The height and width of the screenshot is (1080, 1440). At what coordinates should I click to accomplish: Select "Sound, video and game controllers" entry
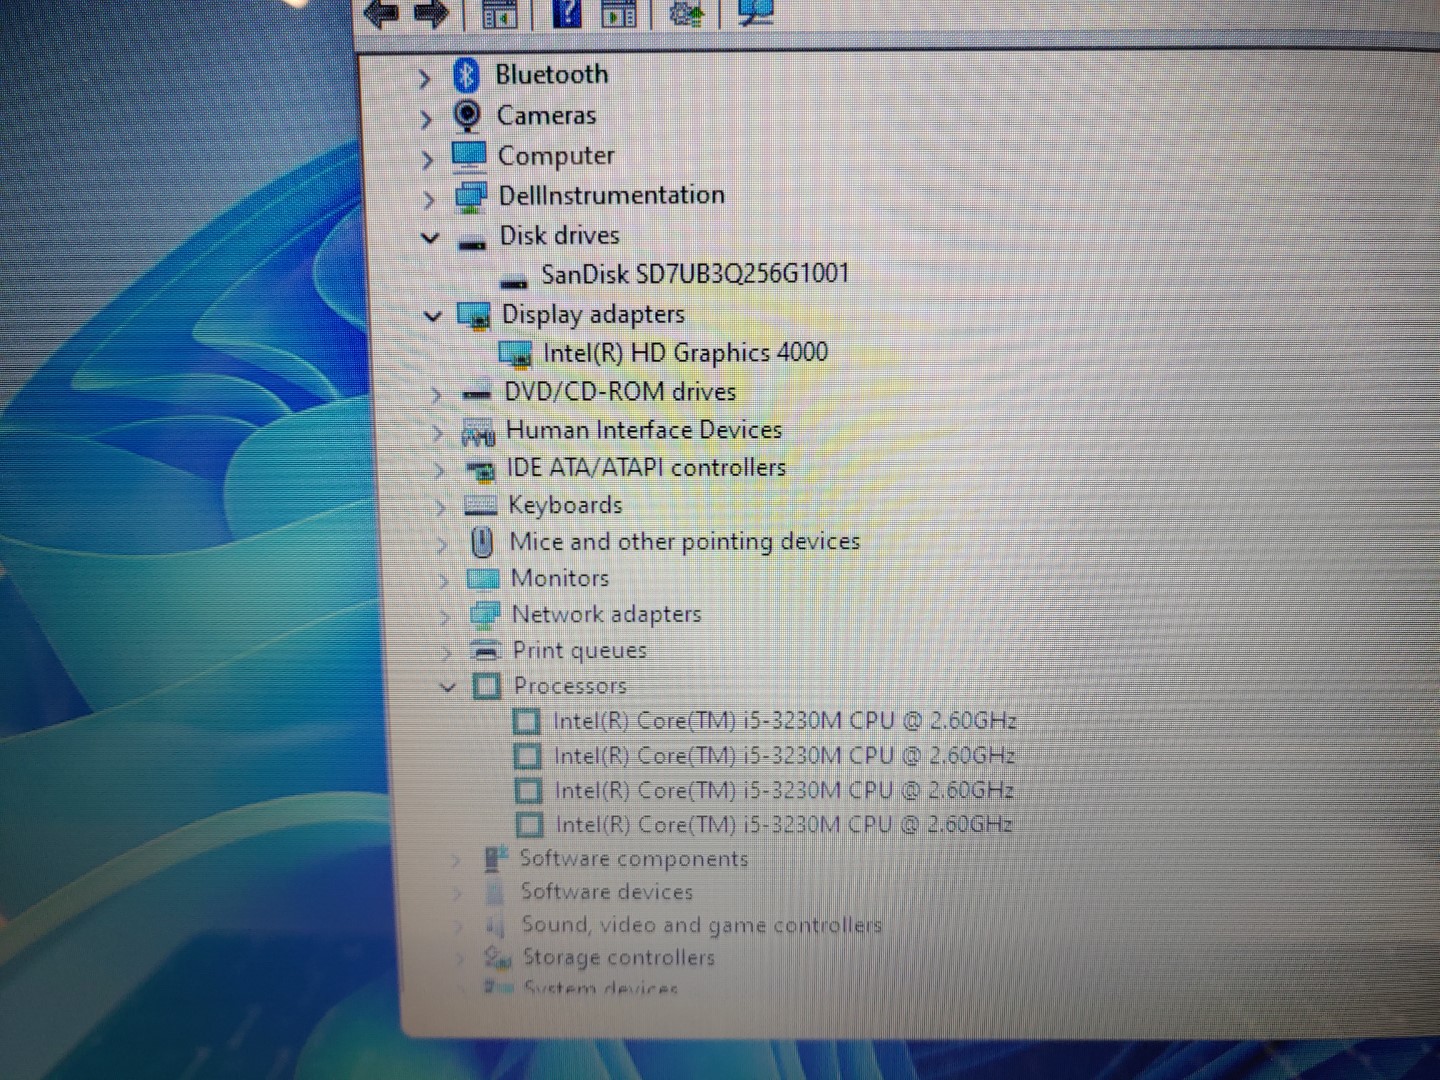[702, 925]
